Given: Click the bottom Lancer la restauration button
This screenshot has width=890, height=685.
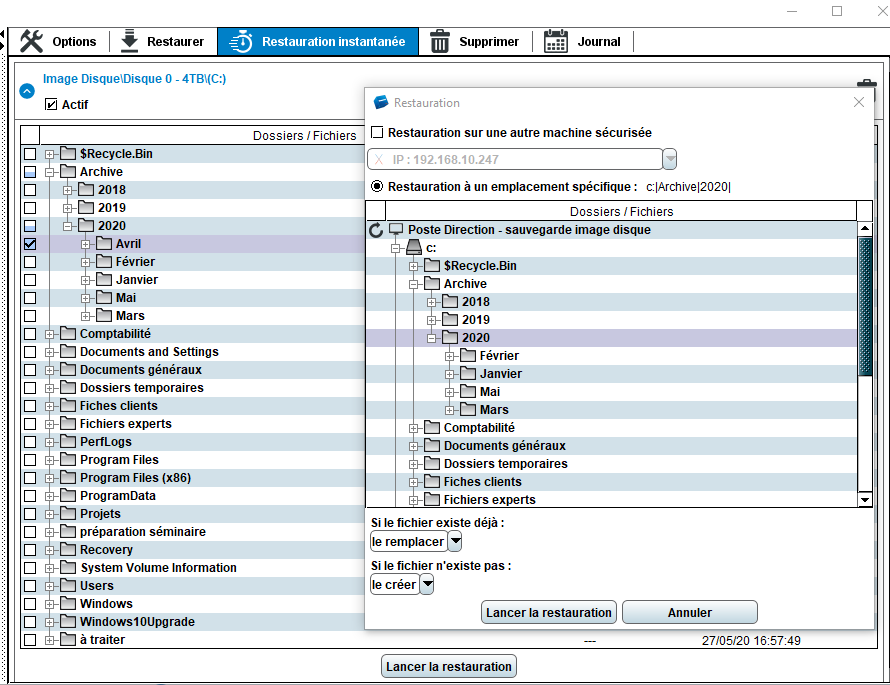Looking at the screenshot, I should pyautogui.click(x=448, y=666).
